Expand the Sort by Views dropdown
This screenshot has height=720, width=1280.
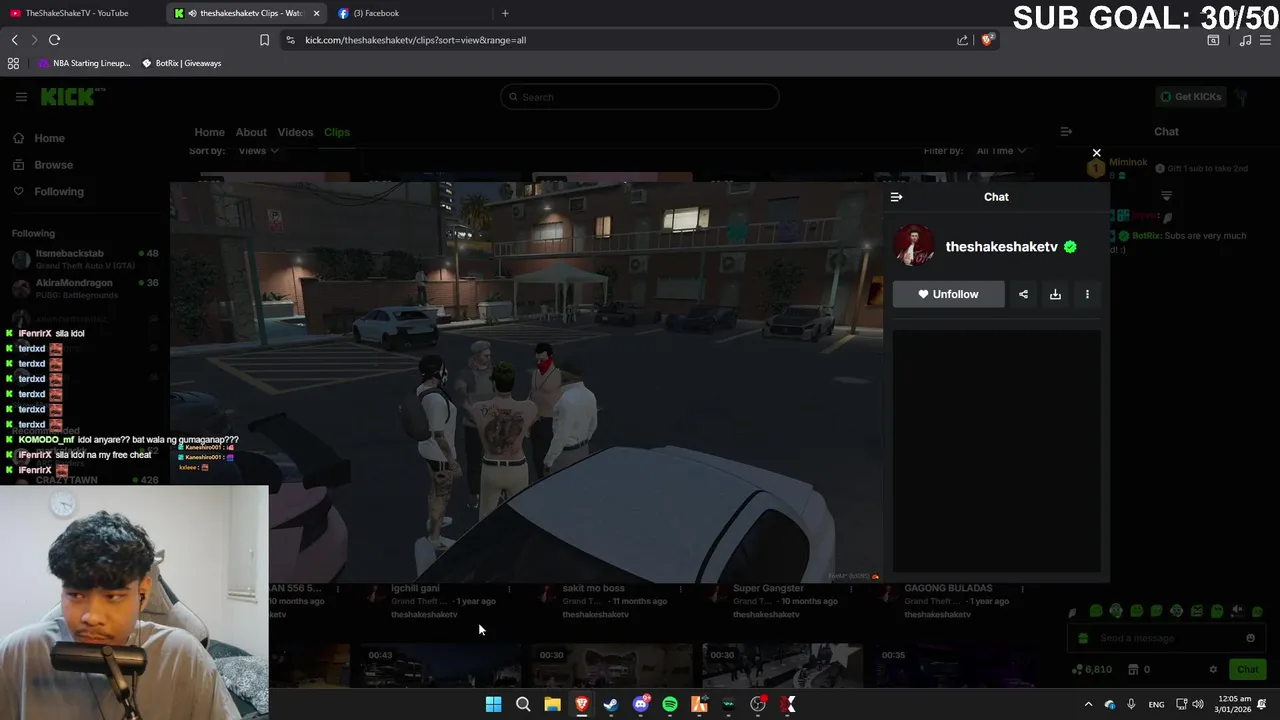[x=258, y=151]
